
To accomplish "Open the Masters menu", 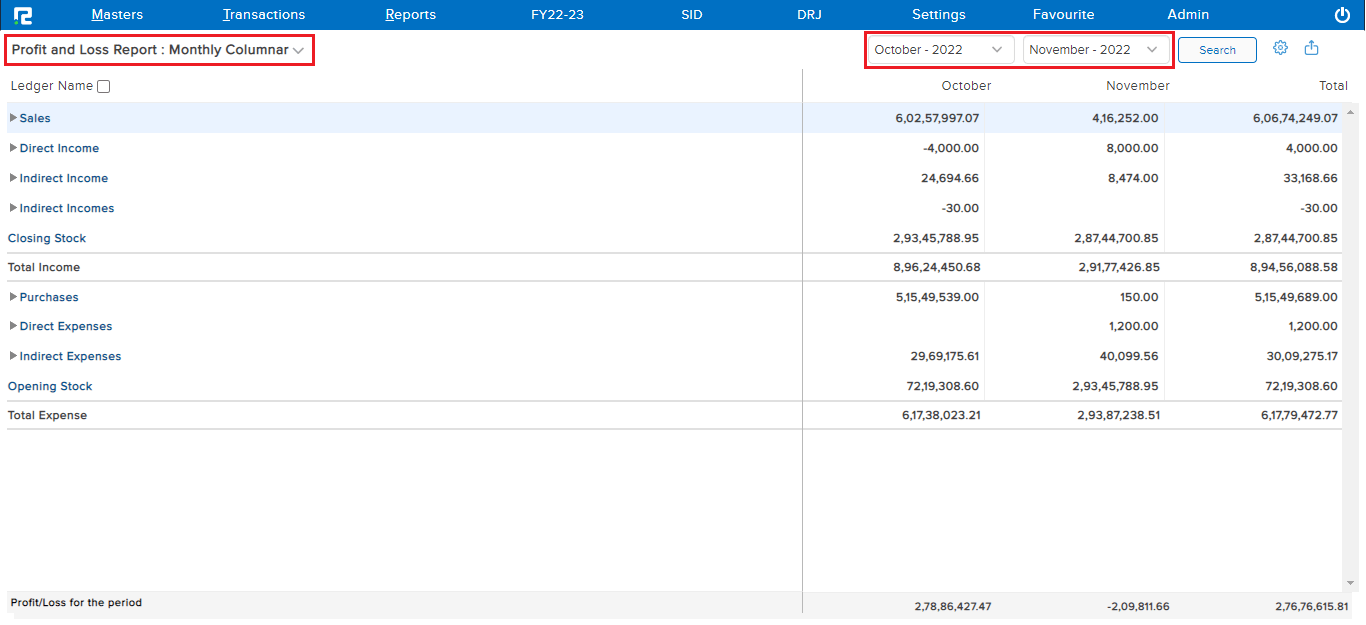I will [117, 15].
